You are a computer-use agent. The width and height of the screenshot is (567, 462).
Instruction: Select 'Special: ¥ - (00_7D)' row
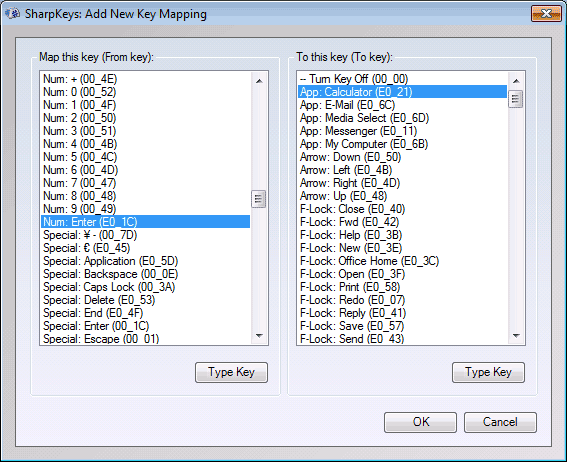[146, 235]
